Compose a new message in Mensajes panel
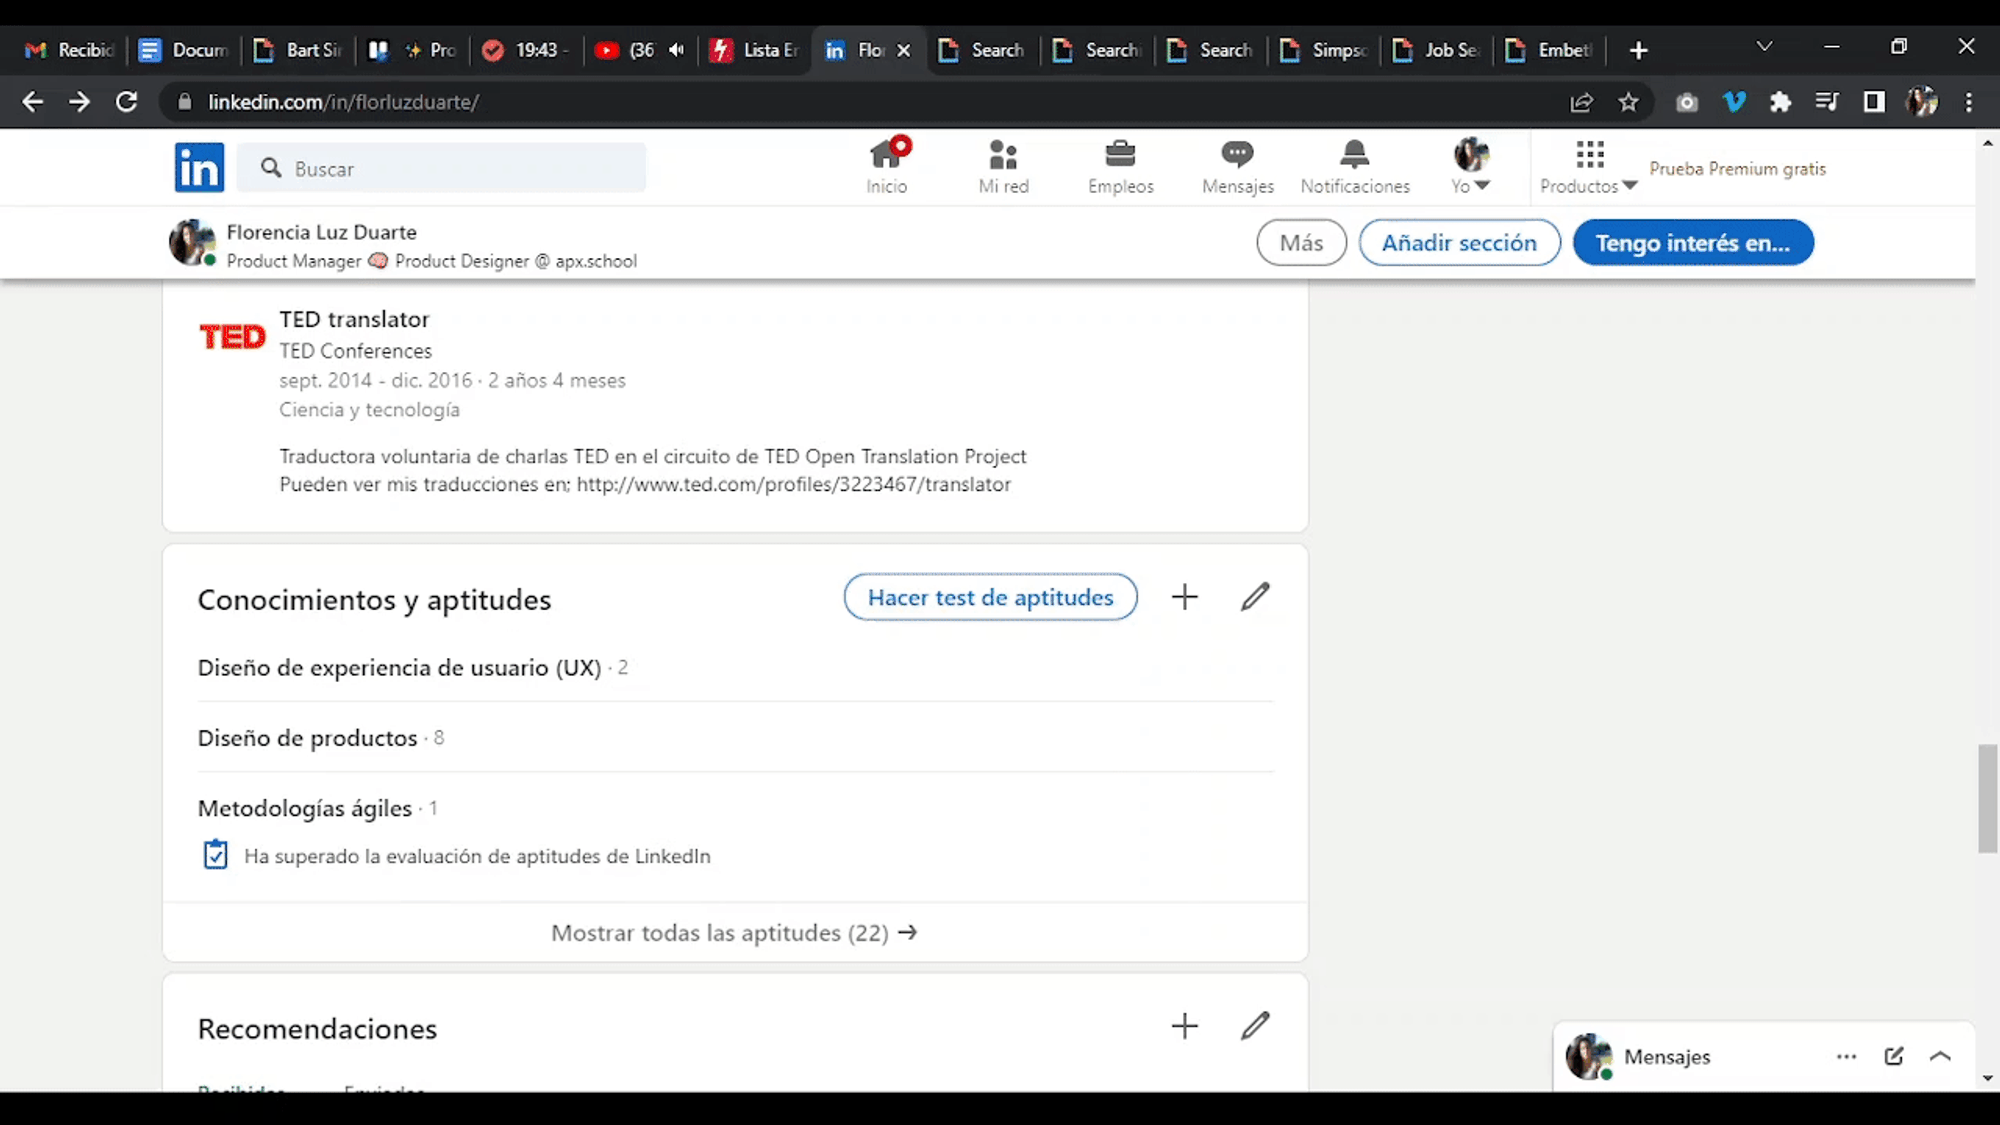This screenshot has height=1125, width=2000. 1893,1057
